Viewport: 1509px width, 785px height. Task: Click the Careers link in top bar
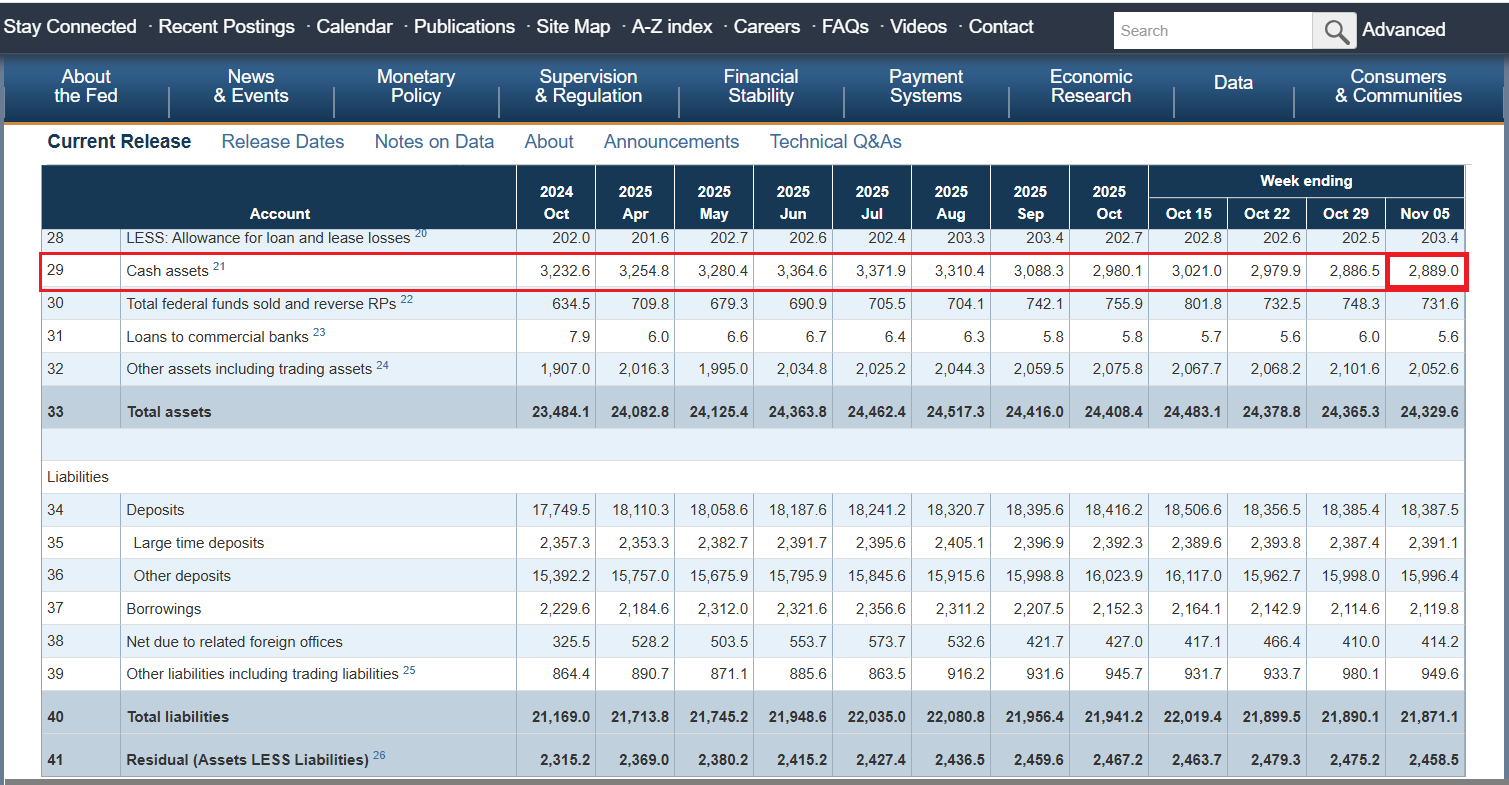[766, 27]
